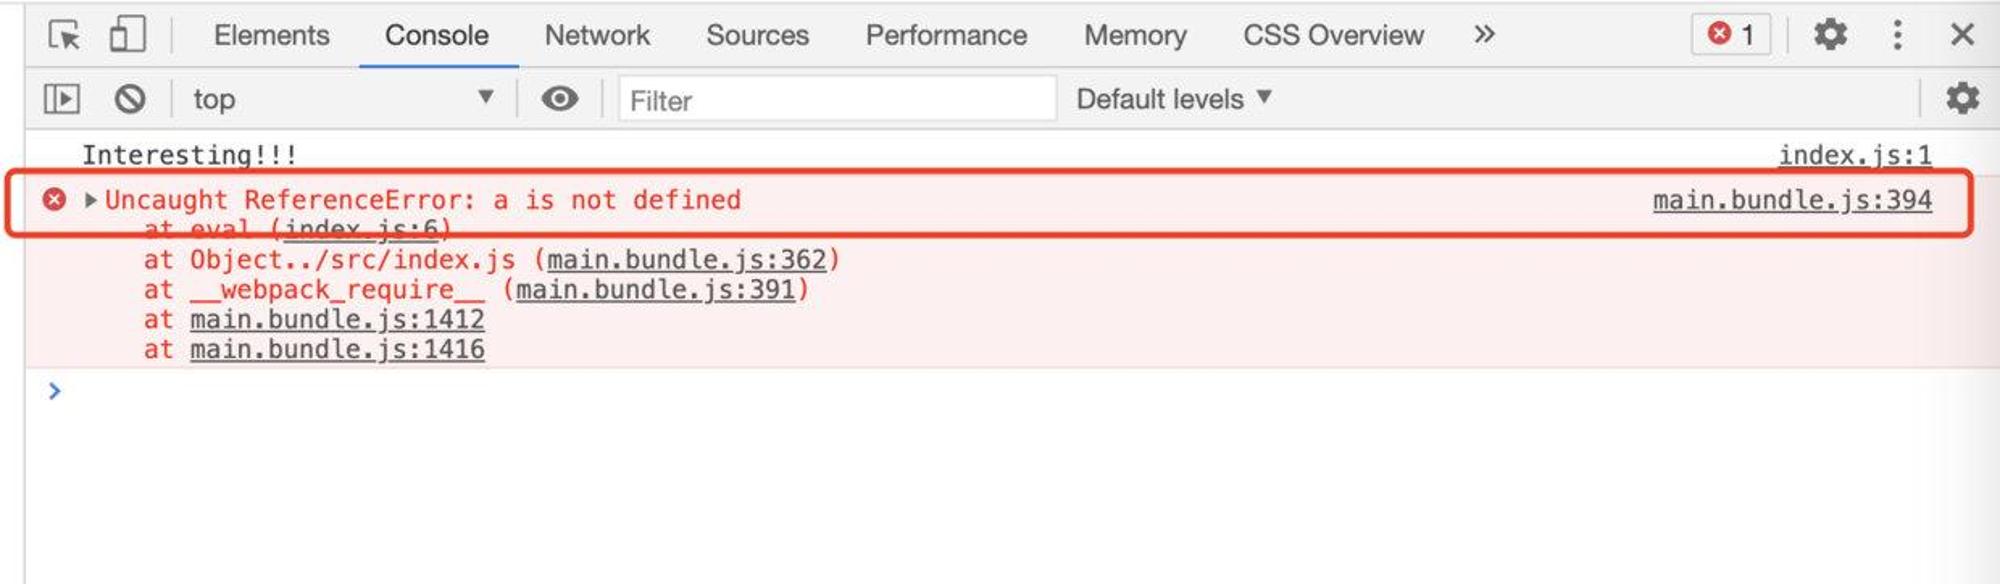Show more tabs with the double chevron
This screenshot has height=584, width=2000.
click(x=1484, y=35)
